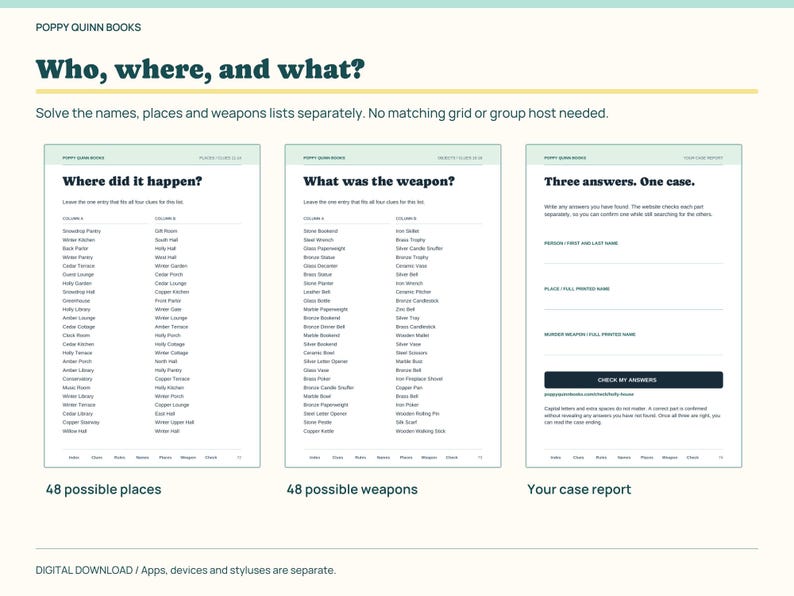Image resolution: width=794 pixels, height=596 pixels.
Task: Select Rules tab on the places page footer
Action: tap(120, 457)
